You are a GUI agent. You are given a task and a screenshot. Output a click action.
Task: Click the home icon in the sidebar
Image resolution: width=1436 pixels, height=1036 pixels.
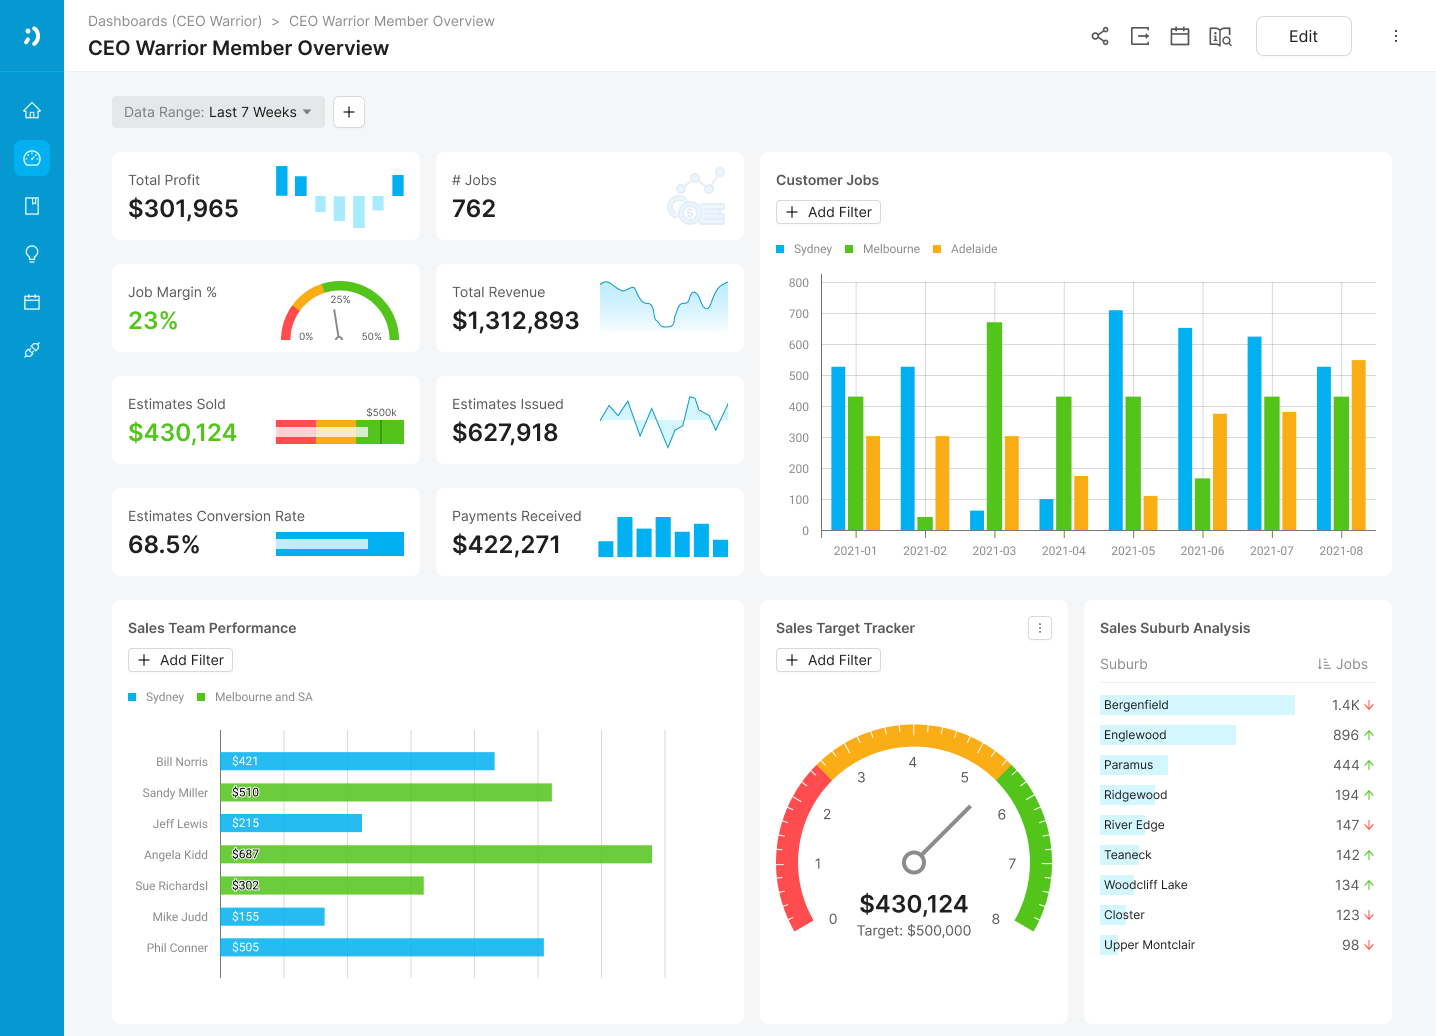click(32, 110)
